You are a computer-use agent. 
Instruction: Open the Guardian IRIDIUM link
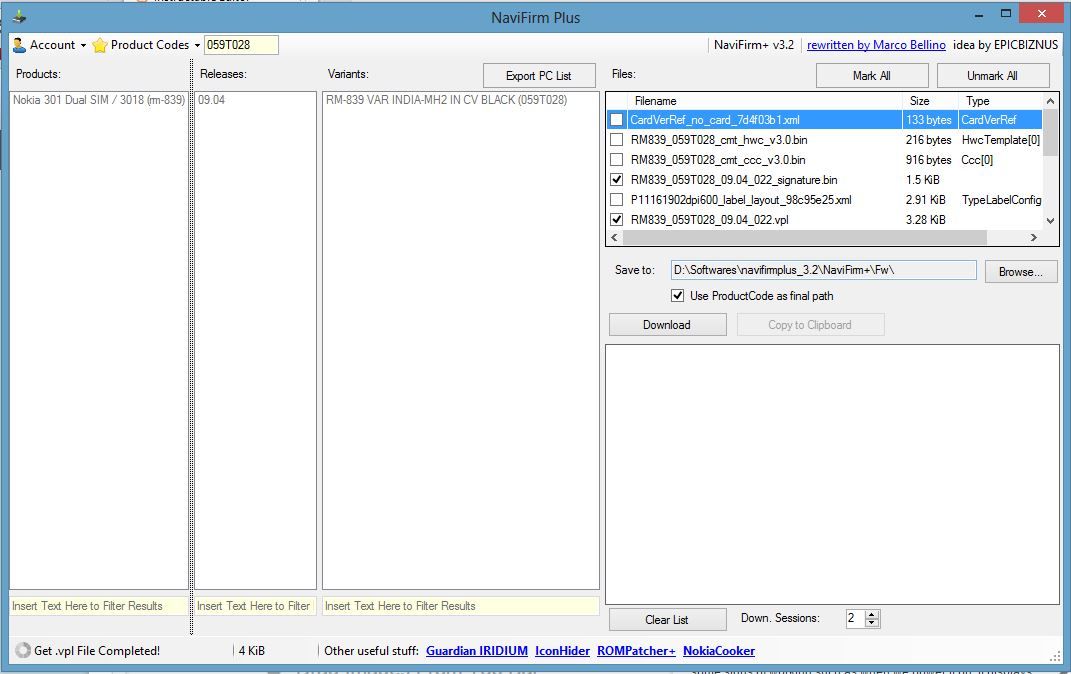pyautogui.click(x=477, y=651)
